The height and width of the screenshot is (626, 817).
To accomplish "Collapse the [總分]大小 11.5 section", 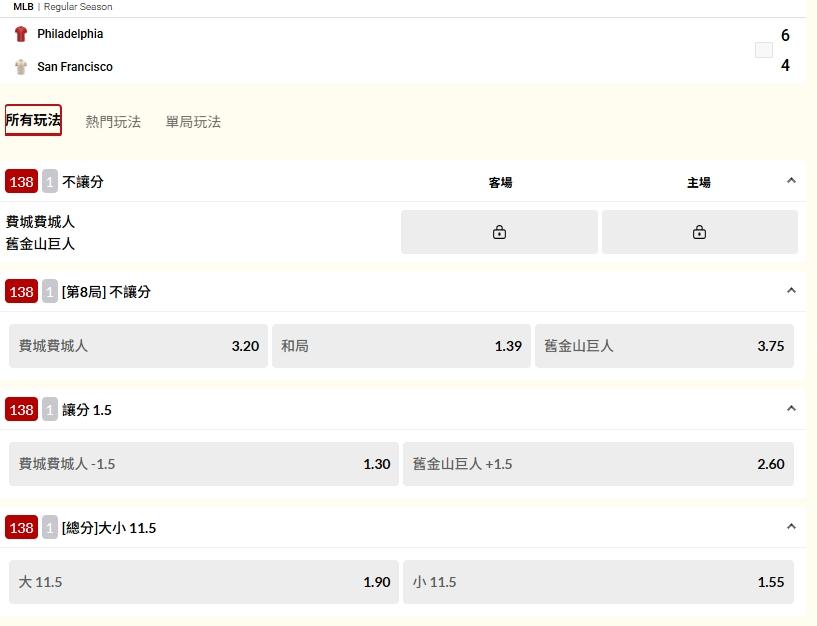I will coord(791,526).
